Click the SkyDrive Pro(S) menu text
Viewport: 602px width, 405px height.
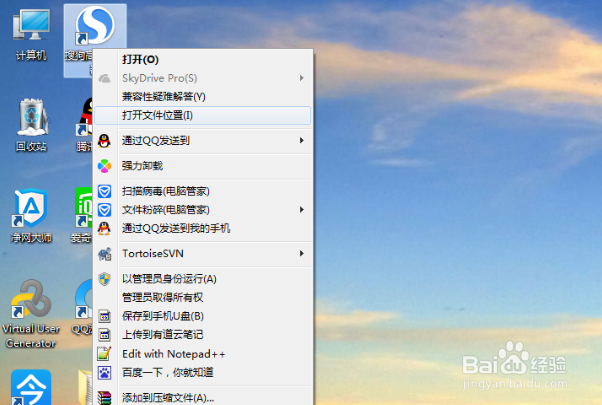point(160,78)
